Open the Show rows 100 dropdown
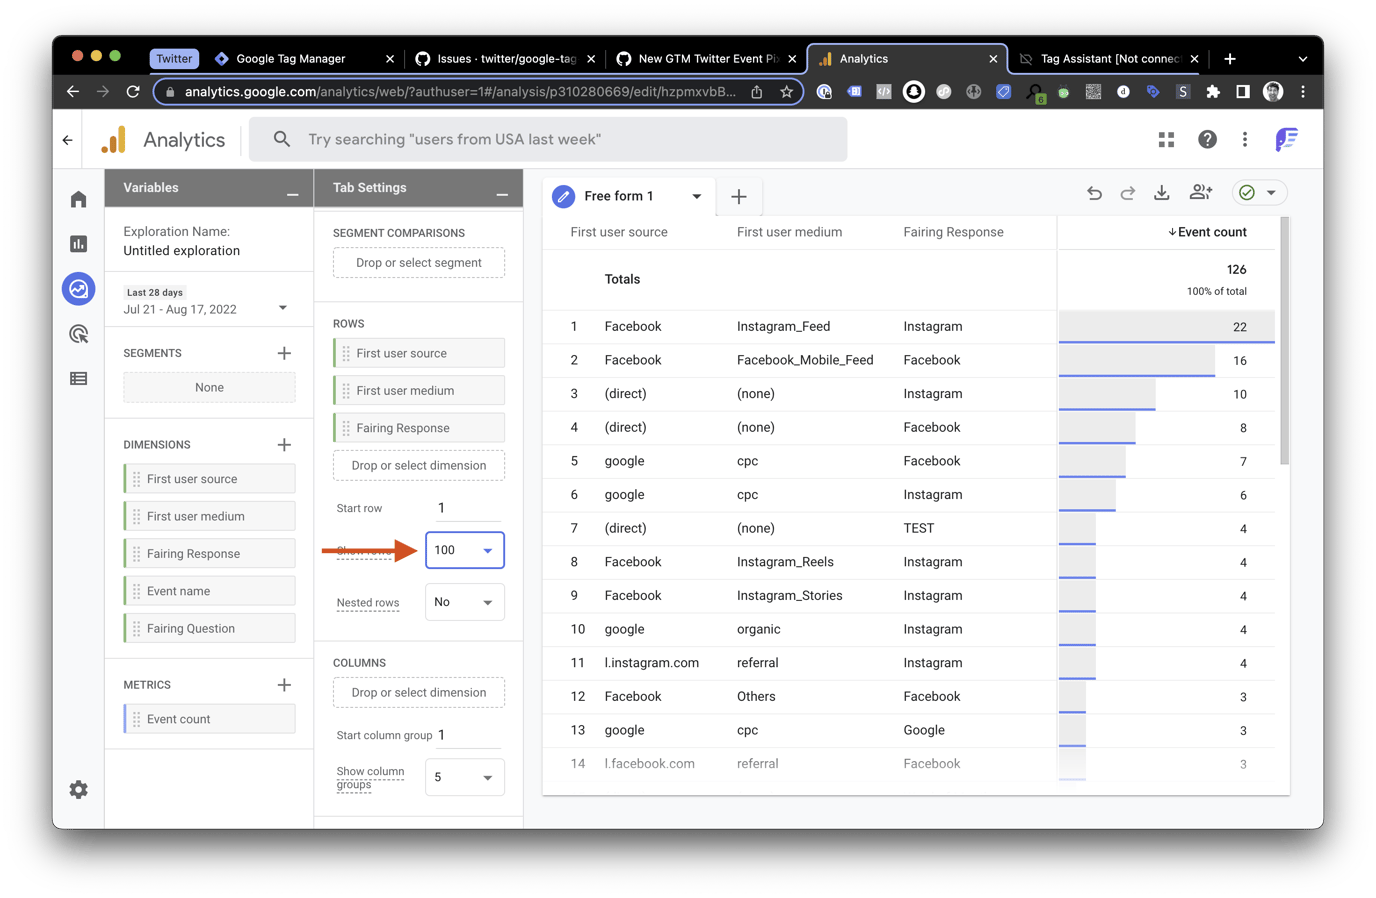The image size is (1376, 898). coord(465,550)
